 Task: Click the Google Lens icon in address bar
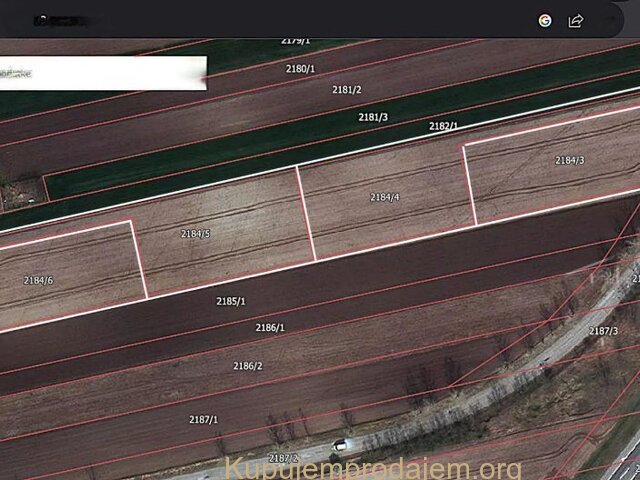(x=545, y=20)
